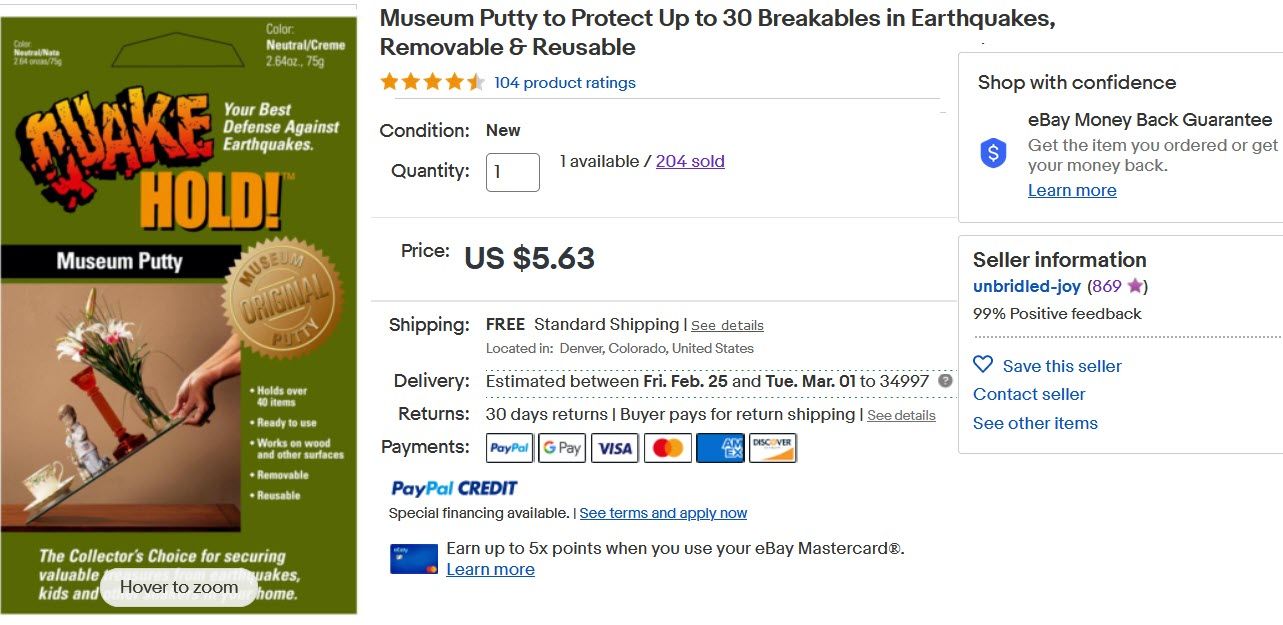Click the delivery estimate help icon
The width and height of the screenshot is (1283, 625).
pyautogui.click(x=946, y=381)
